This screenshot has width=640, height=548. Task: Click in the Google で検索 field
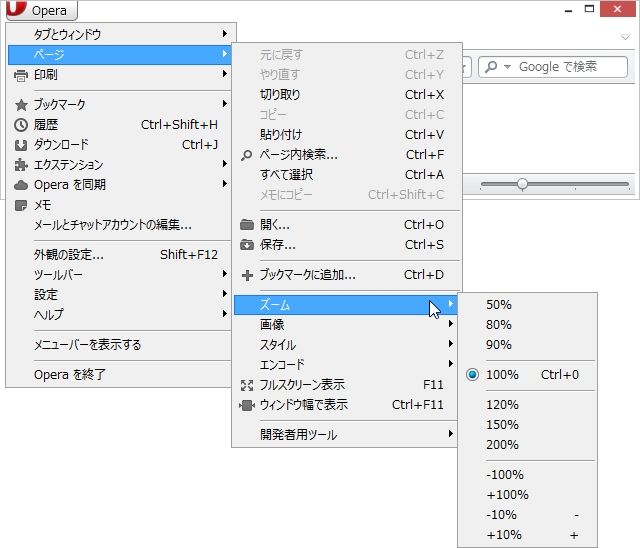[x=553, y=67]
